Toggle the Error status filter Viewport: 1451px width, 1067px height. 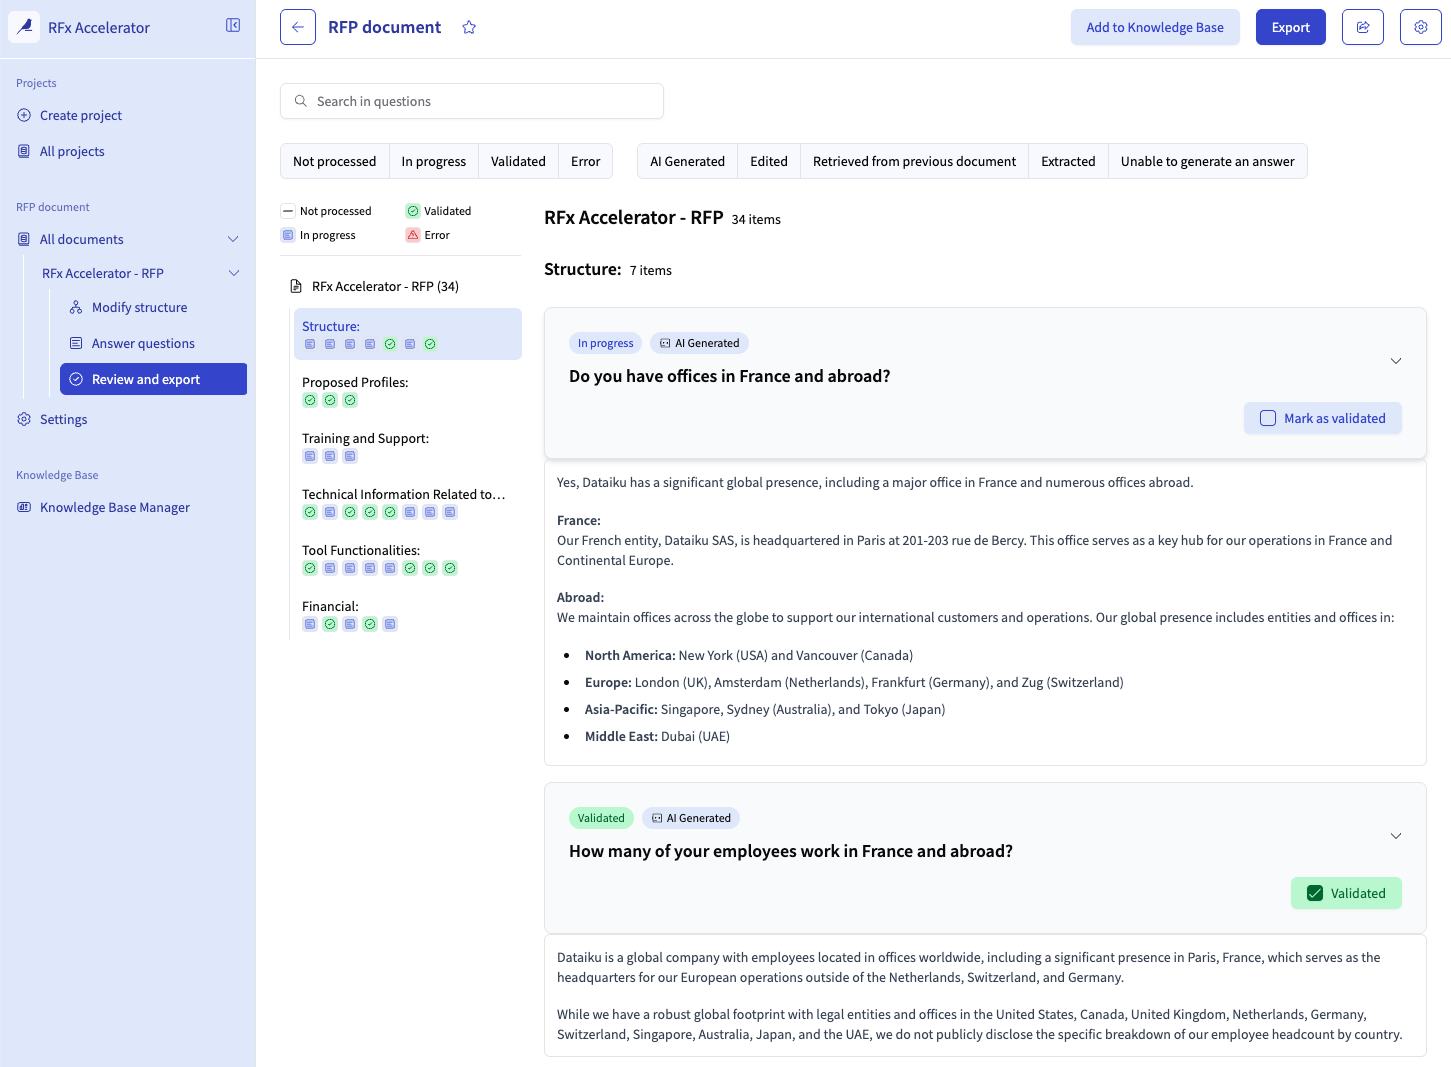click(x=586, y=161)
